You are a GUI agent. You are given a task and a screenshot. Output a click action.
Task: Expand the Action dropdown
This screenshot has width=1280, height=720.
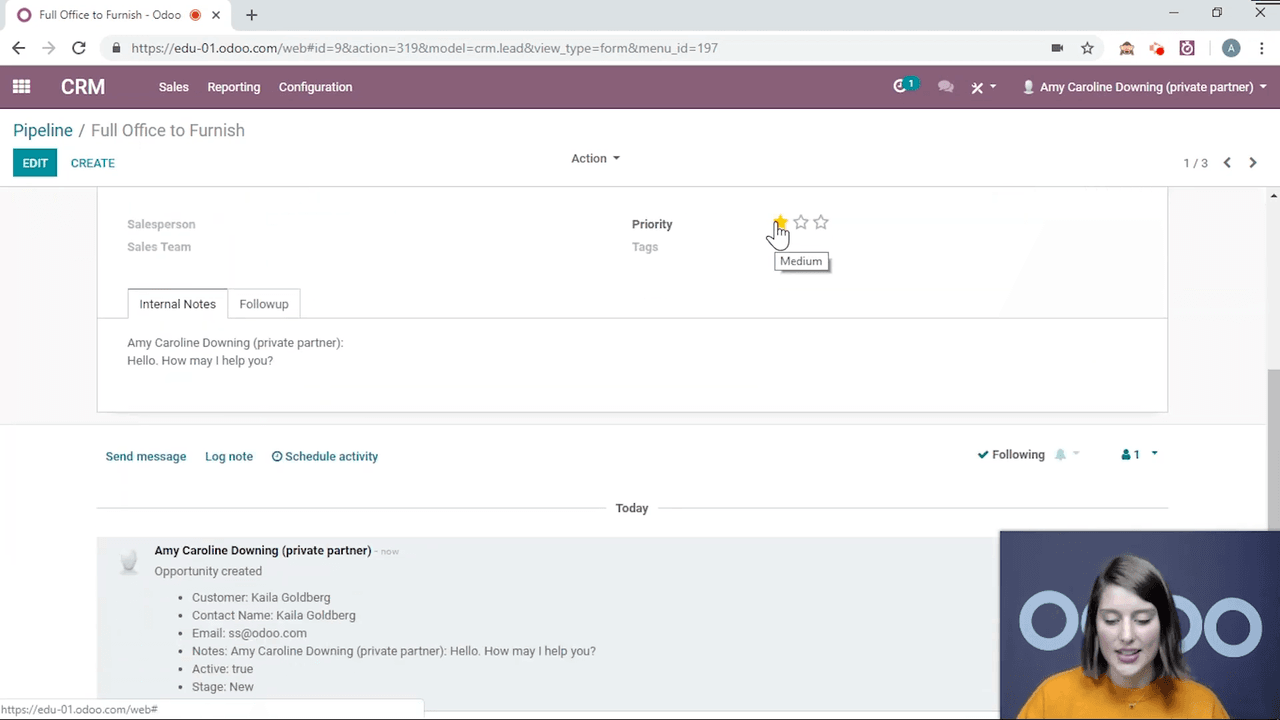coord(595,158)
